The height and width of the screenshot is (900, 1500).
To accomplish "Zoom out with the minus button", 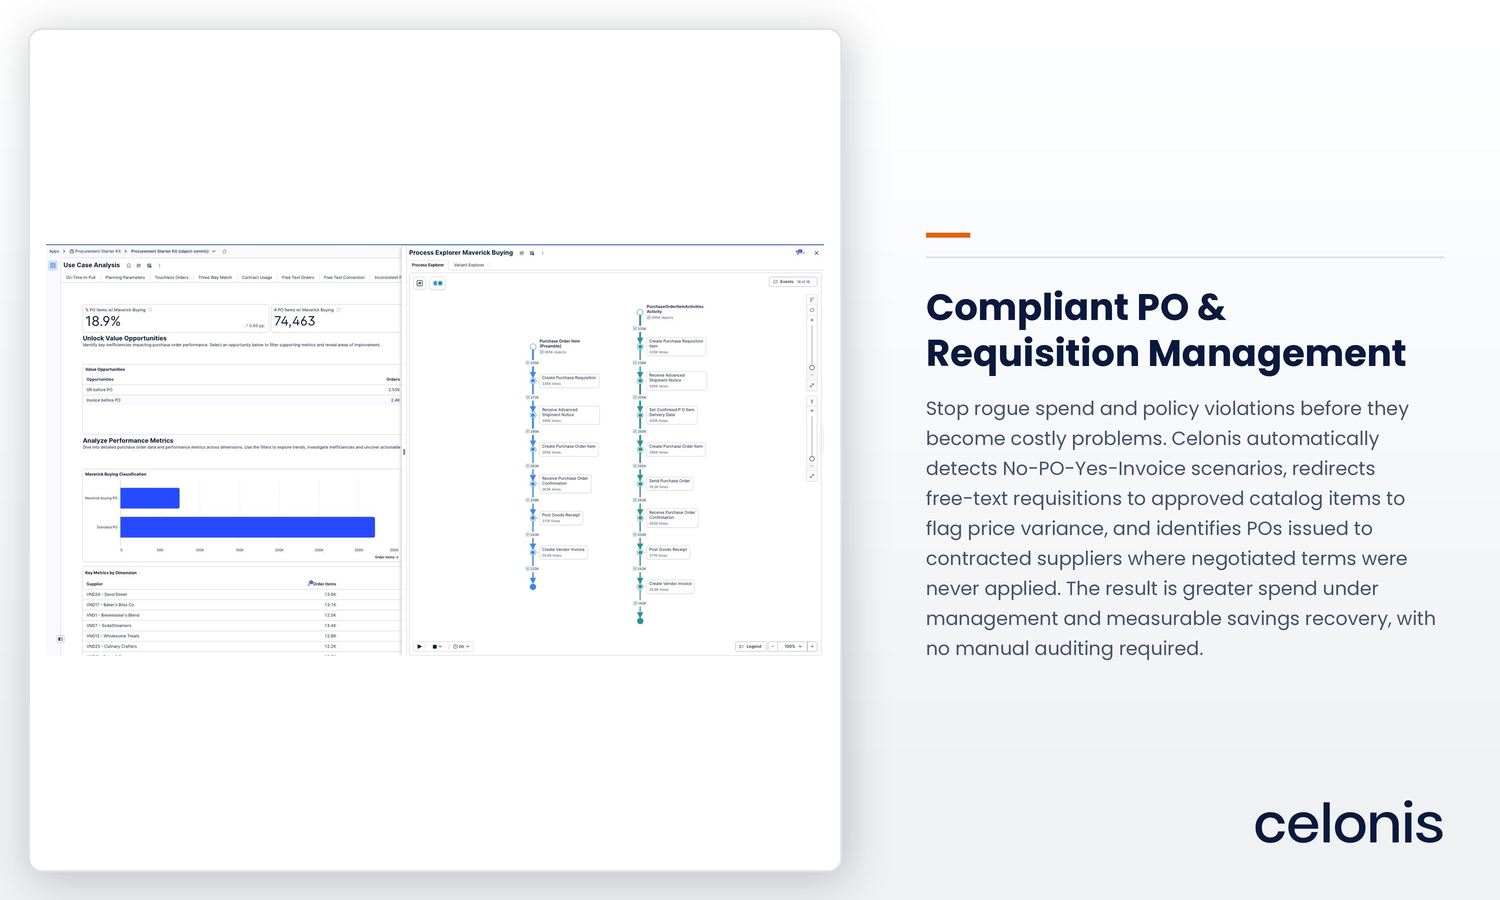I will (773, 646).
